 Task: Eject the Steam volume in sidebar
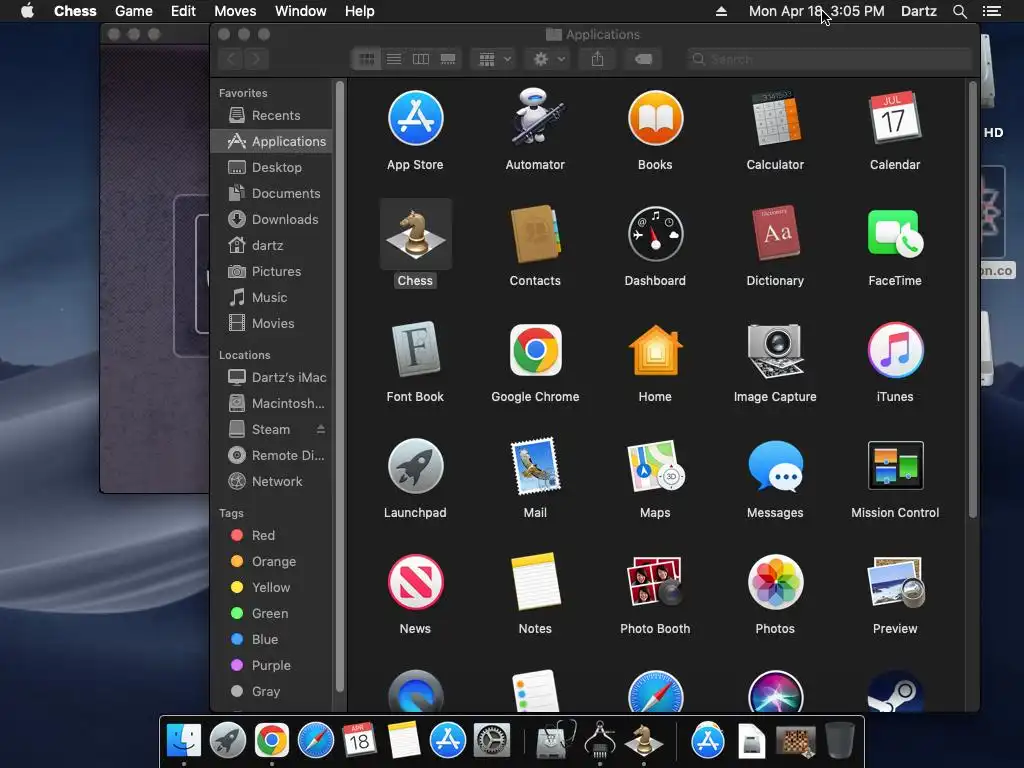(x=321, y=429)
